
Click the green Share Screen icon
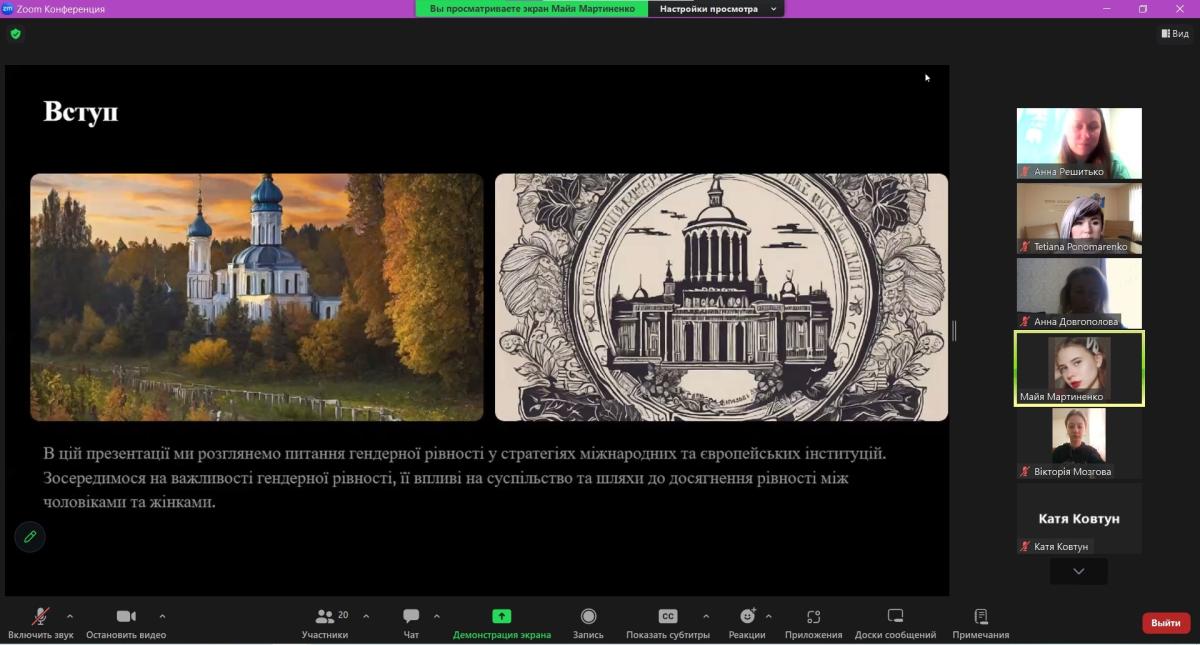(x=501, y=617)
